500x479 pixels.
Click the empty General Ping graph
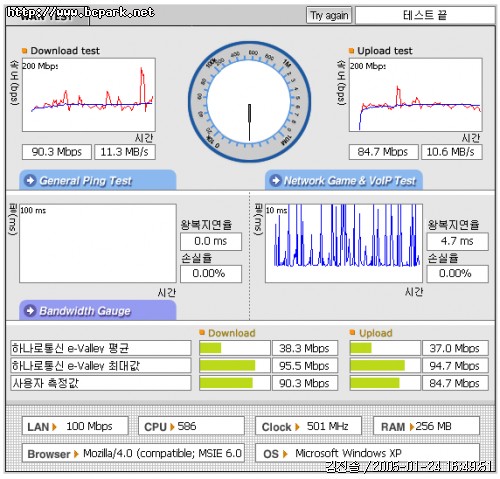98,243
